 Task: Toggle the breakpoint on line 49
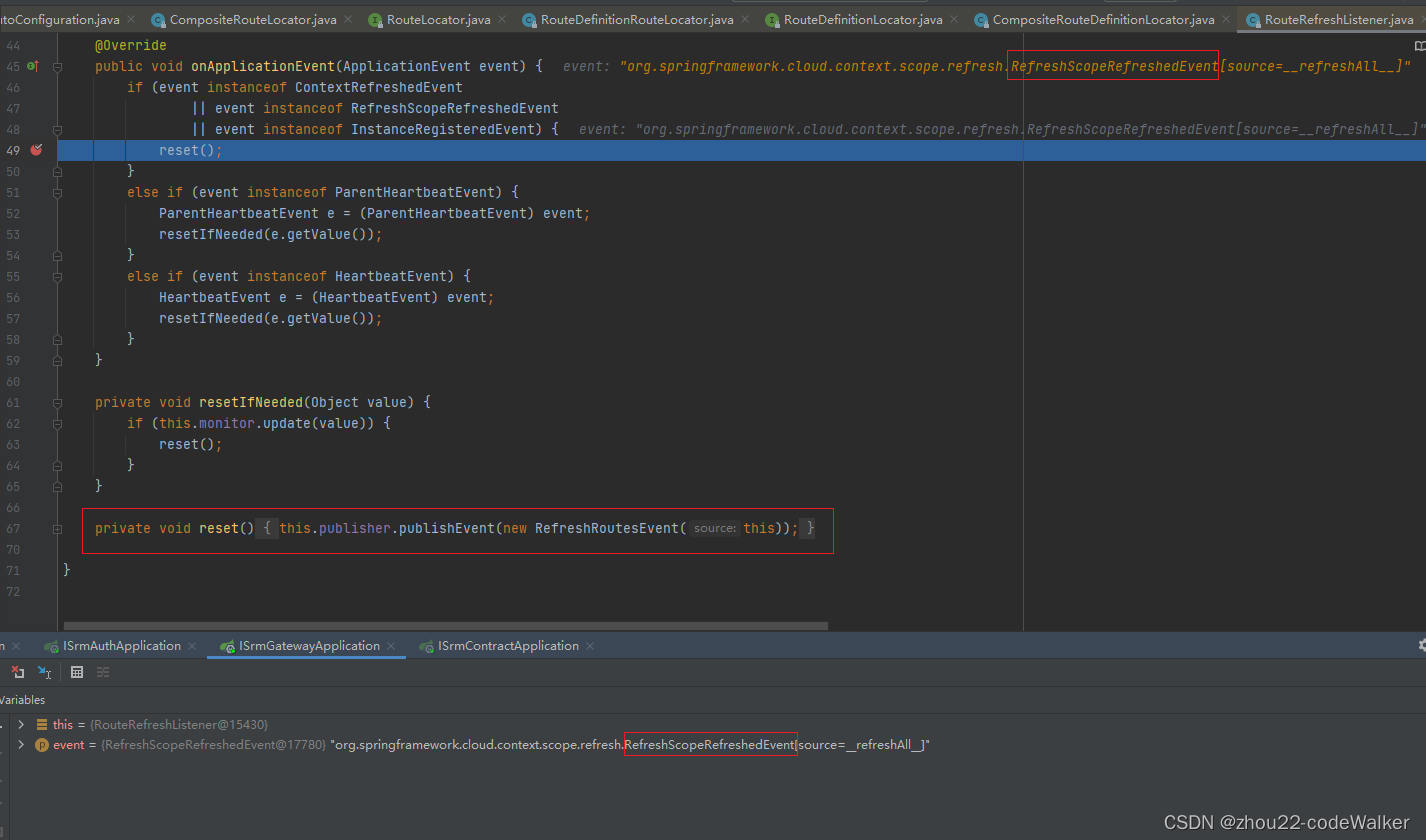(x=36, y=150)
